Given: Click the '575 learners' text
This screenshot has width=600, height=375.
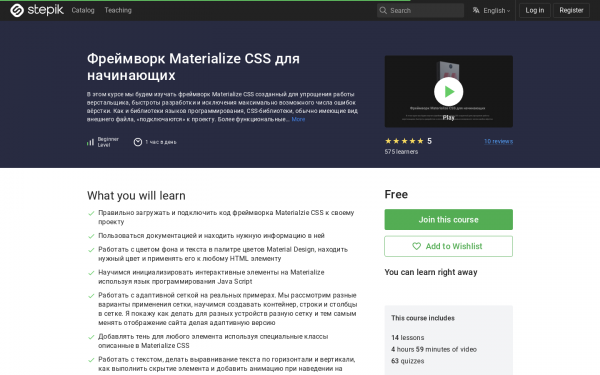Looking at the screenshot, I should pos(401,152).
